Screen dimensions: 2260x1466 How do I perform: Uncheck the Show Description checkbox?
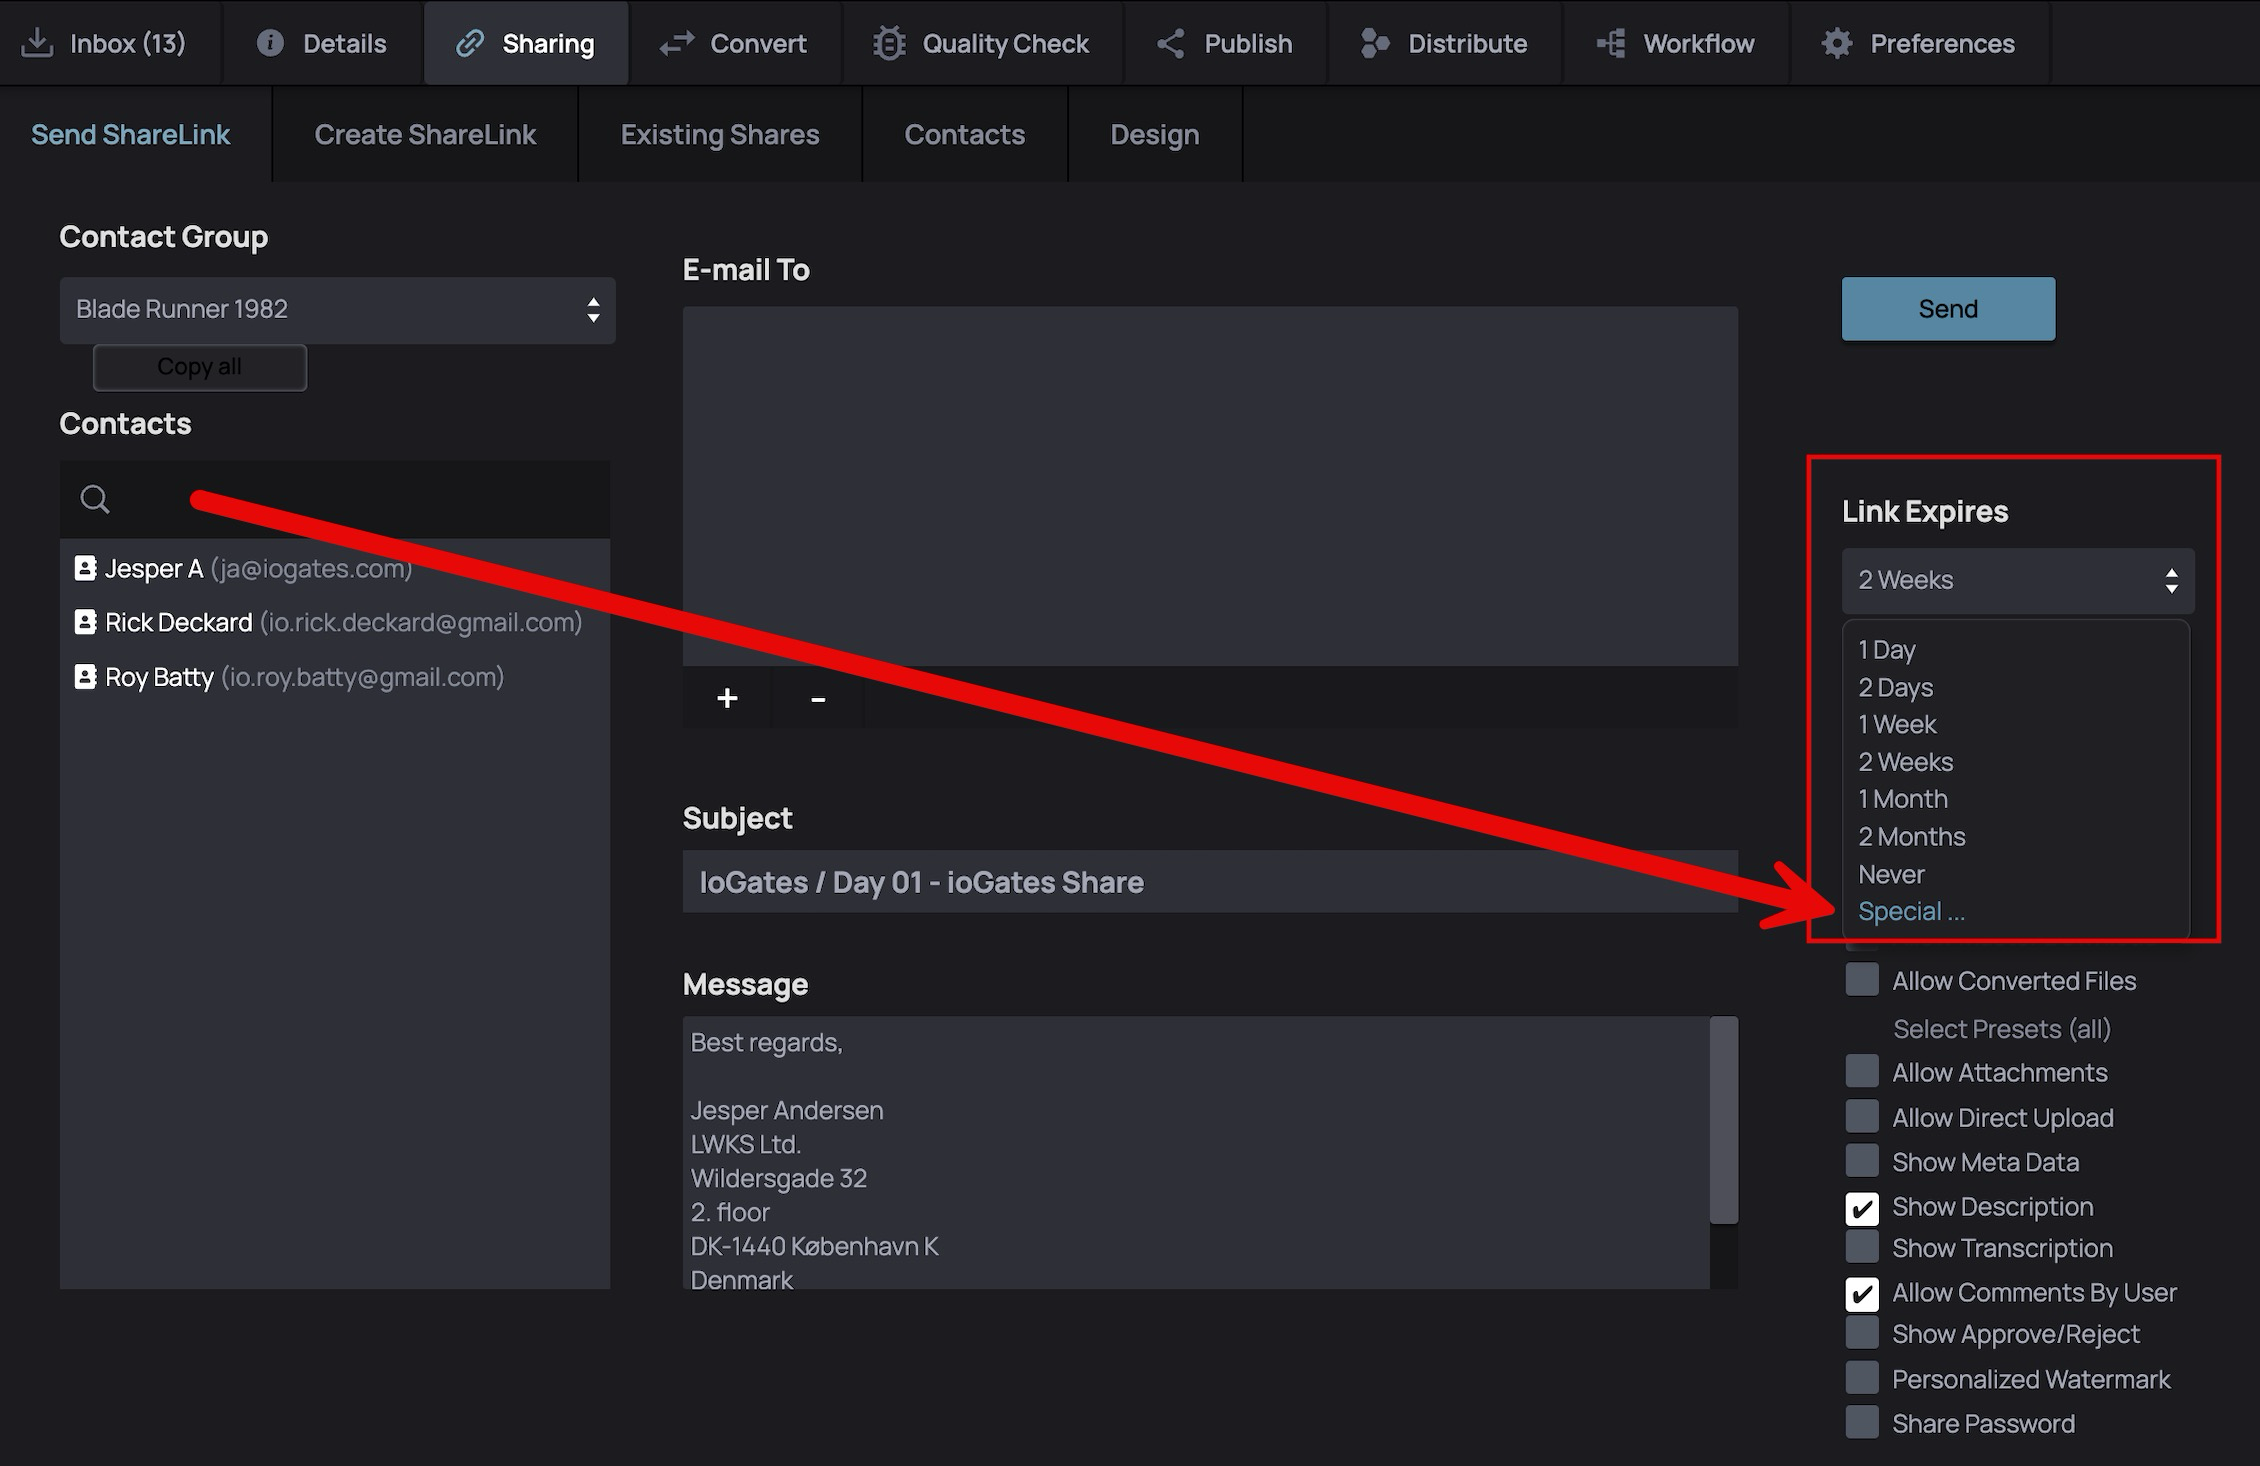pos(1861,1207)
